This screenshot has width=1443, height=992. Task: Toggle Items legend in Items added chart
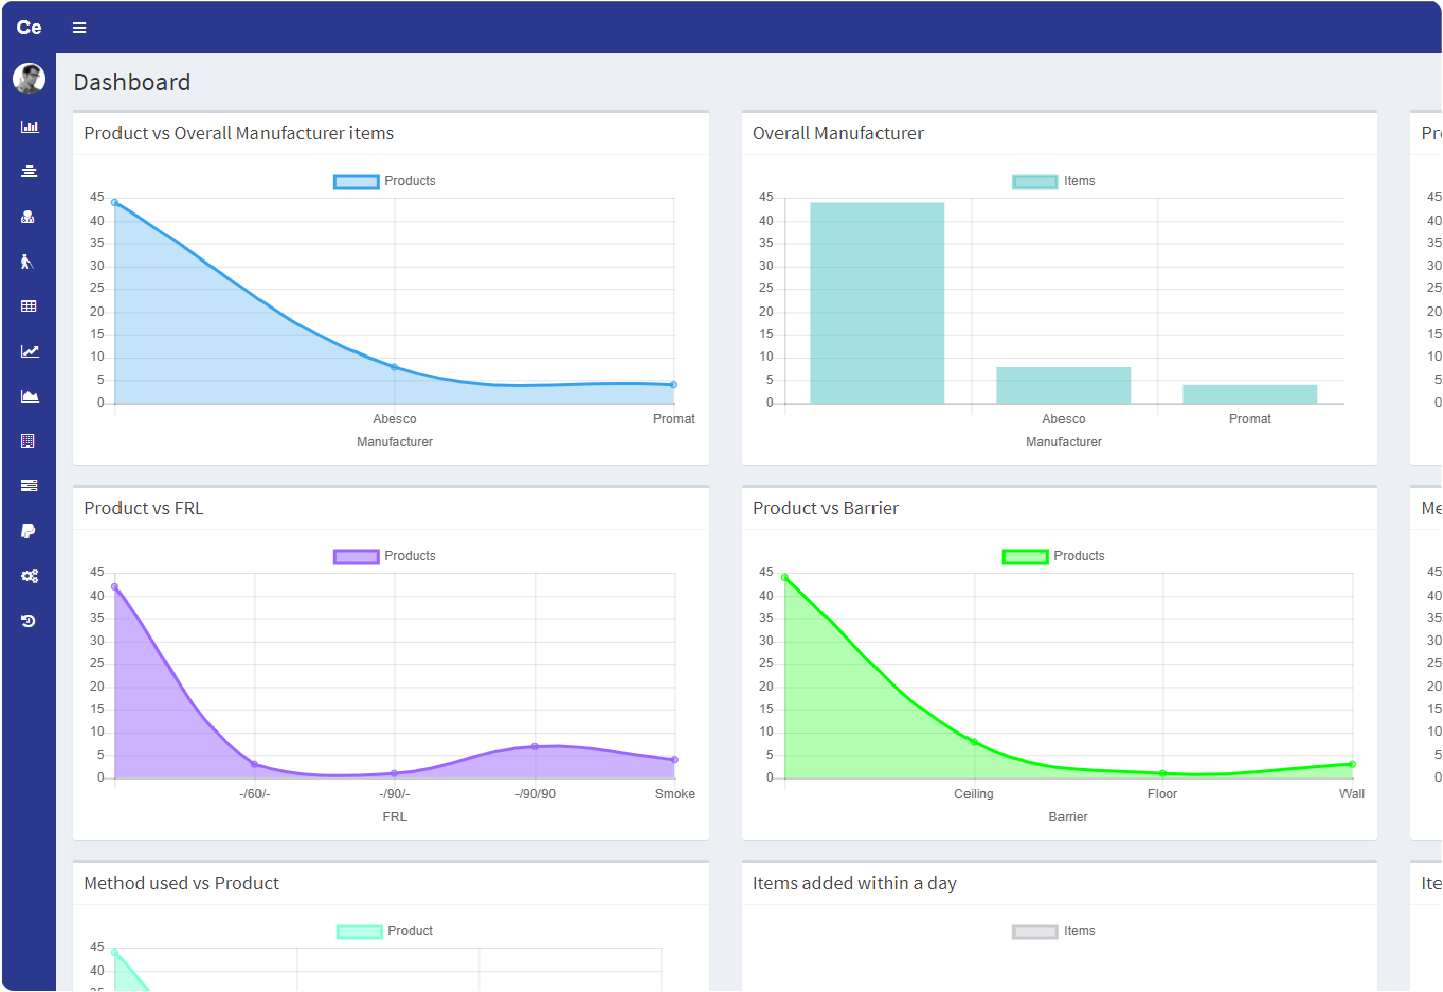(1054, 931)
